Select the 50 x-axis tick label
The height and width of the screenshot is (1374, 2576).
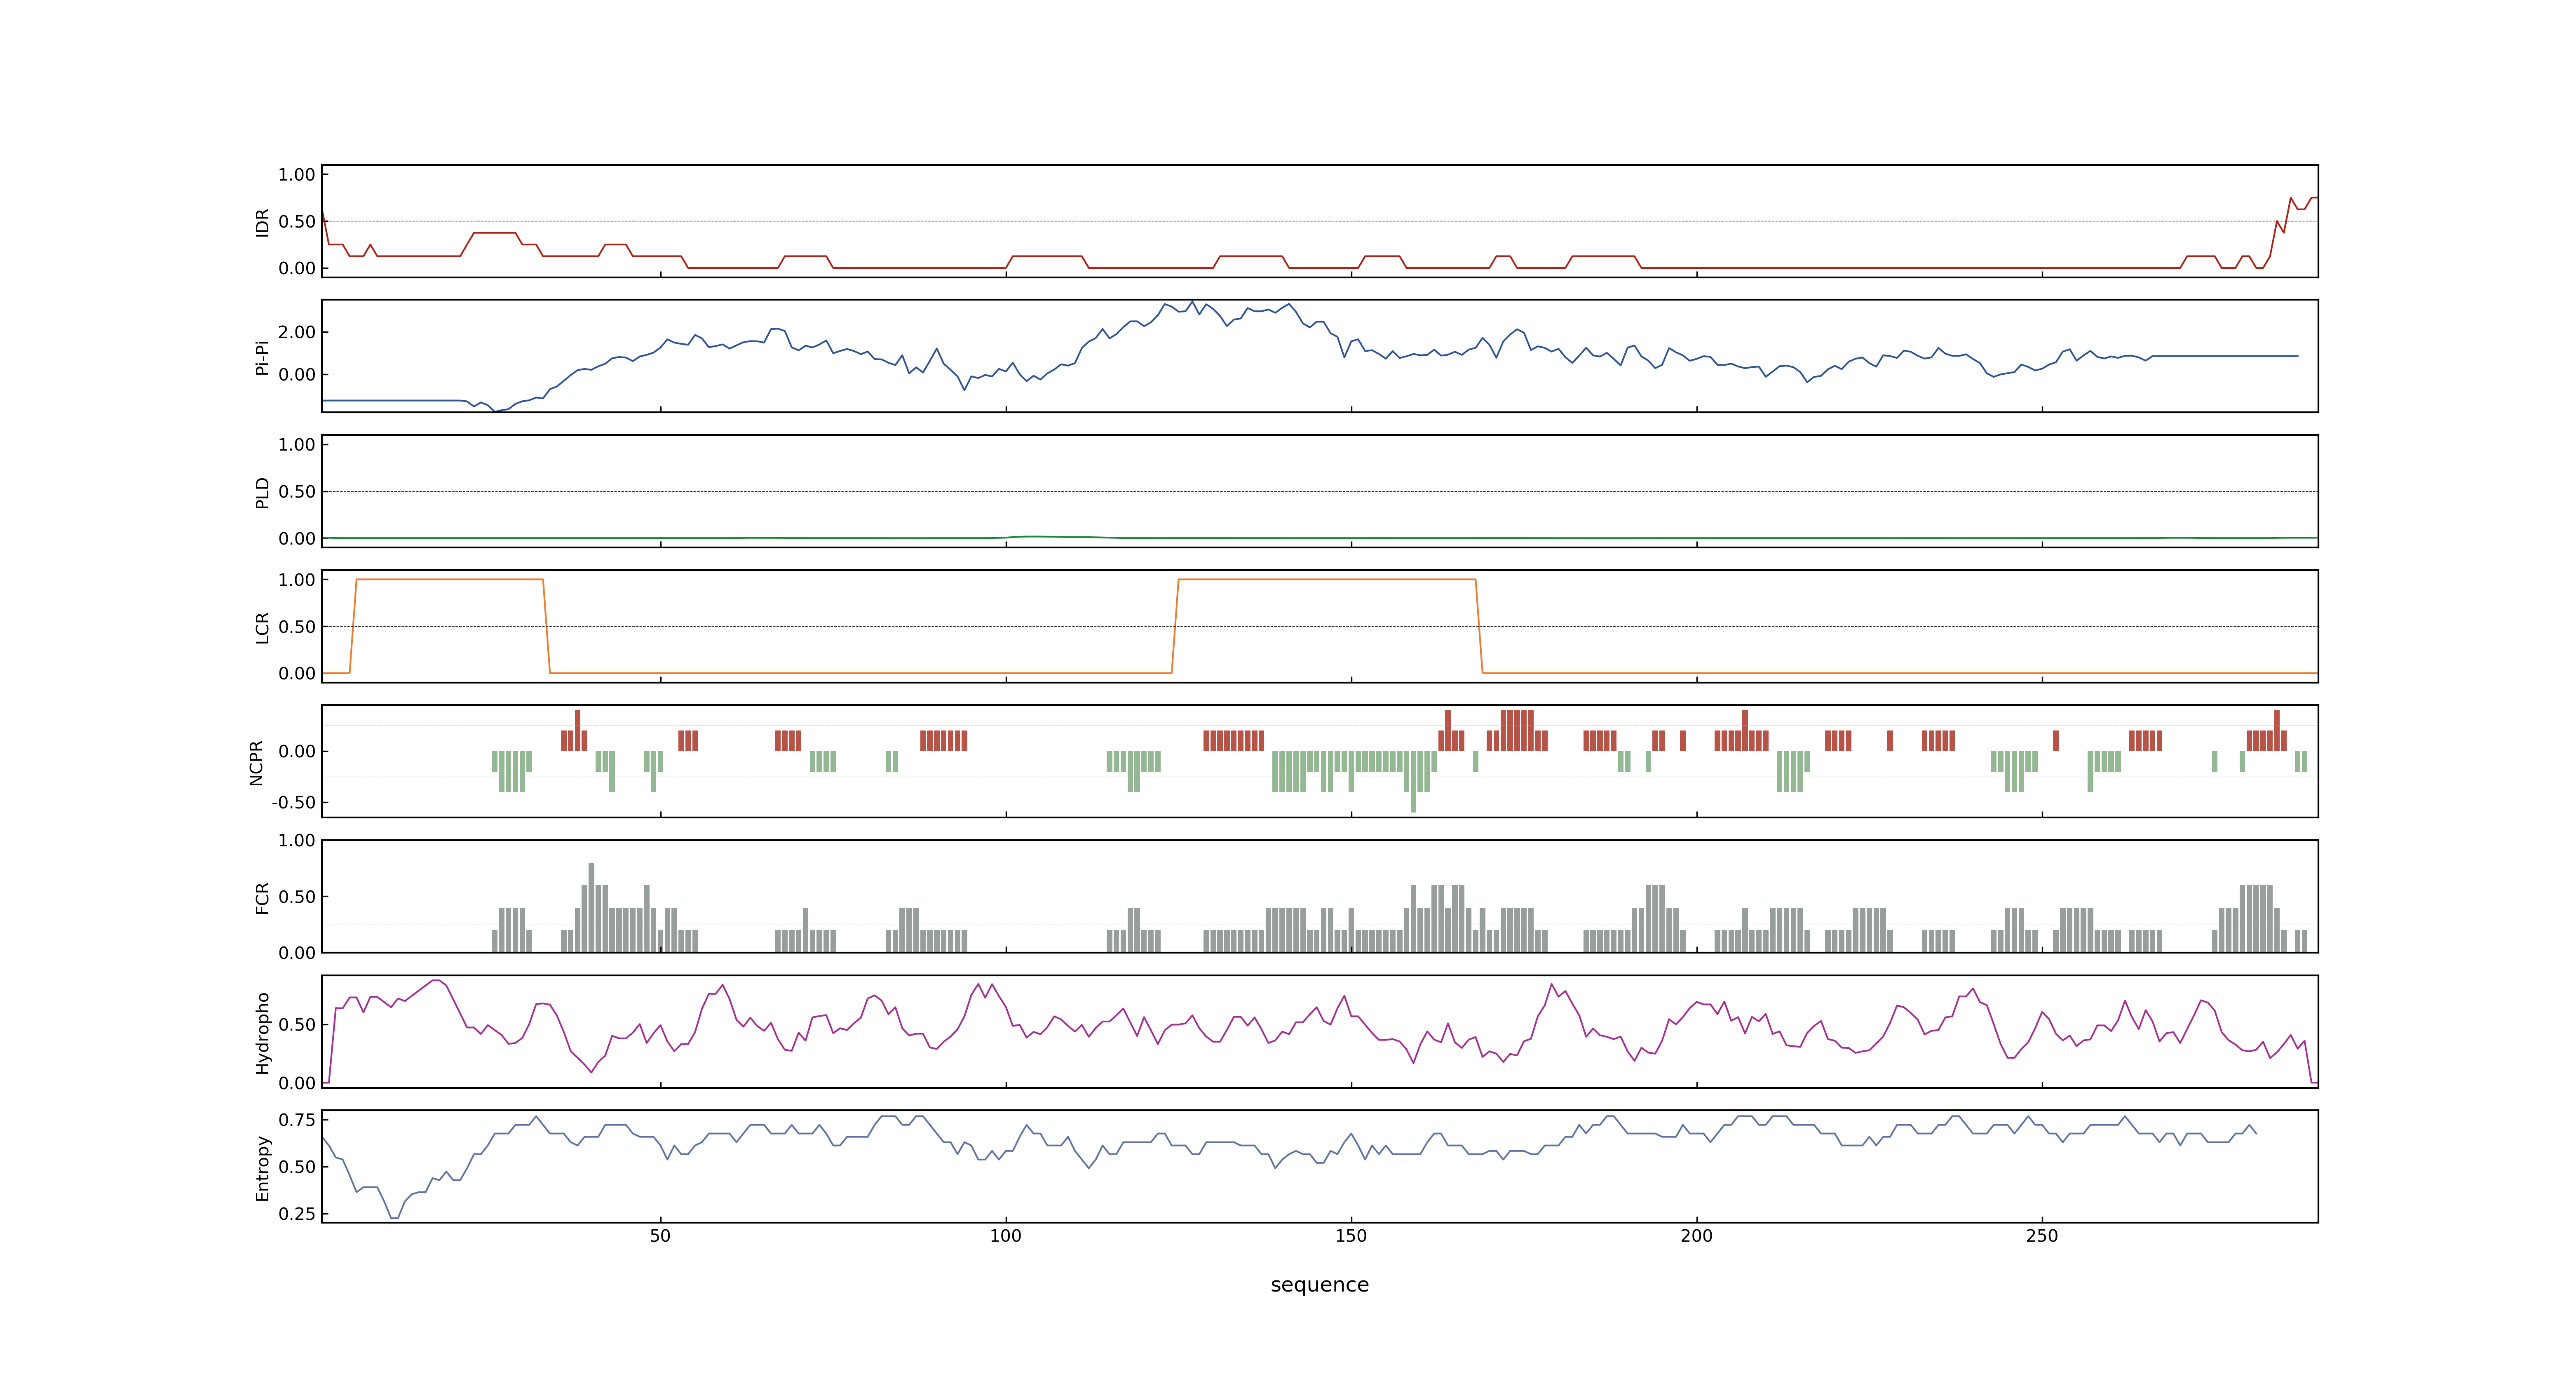coord(660,1236)
